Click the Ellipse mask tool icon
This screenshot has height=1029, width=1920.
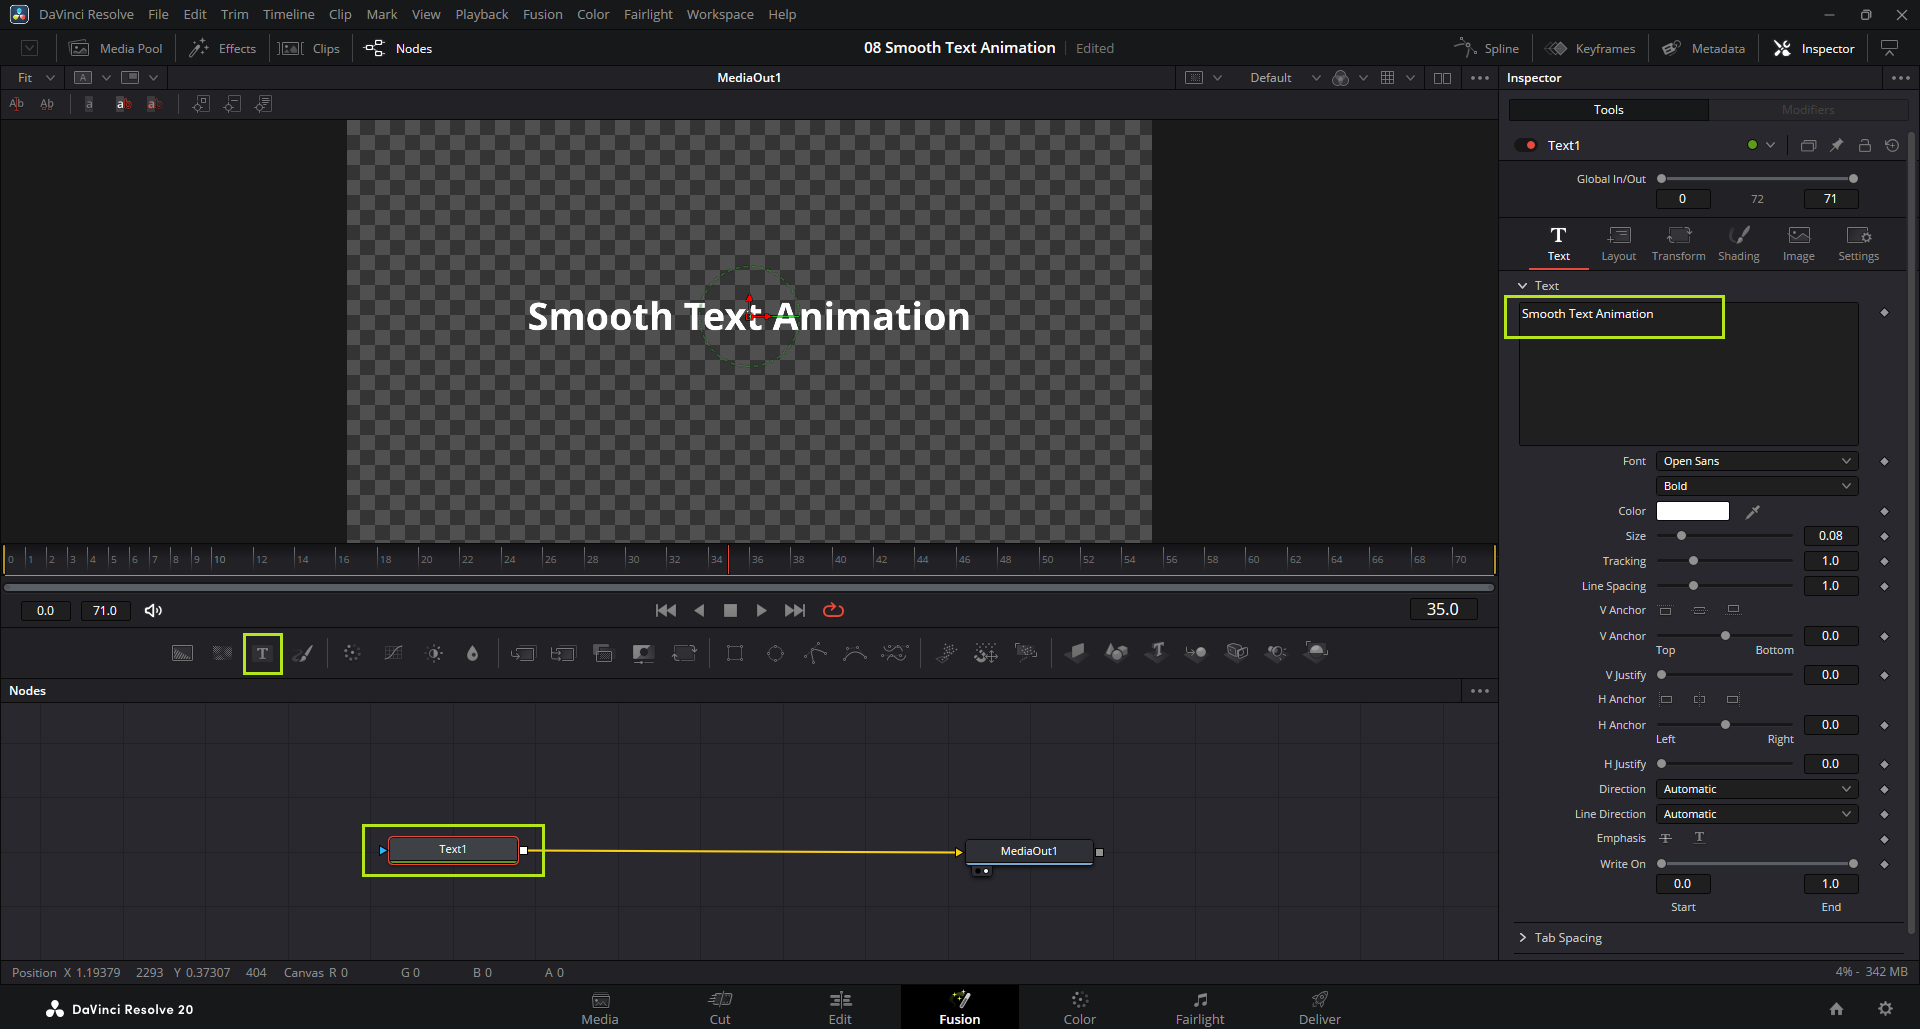[775, 653]
